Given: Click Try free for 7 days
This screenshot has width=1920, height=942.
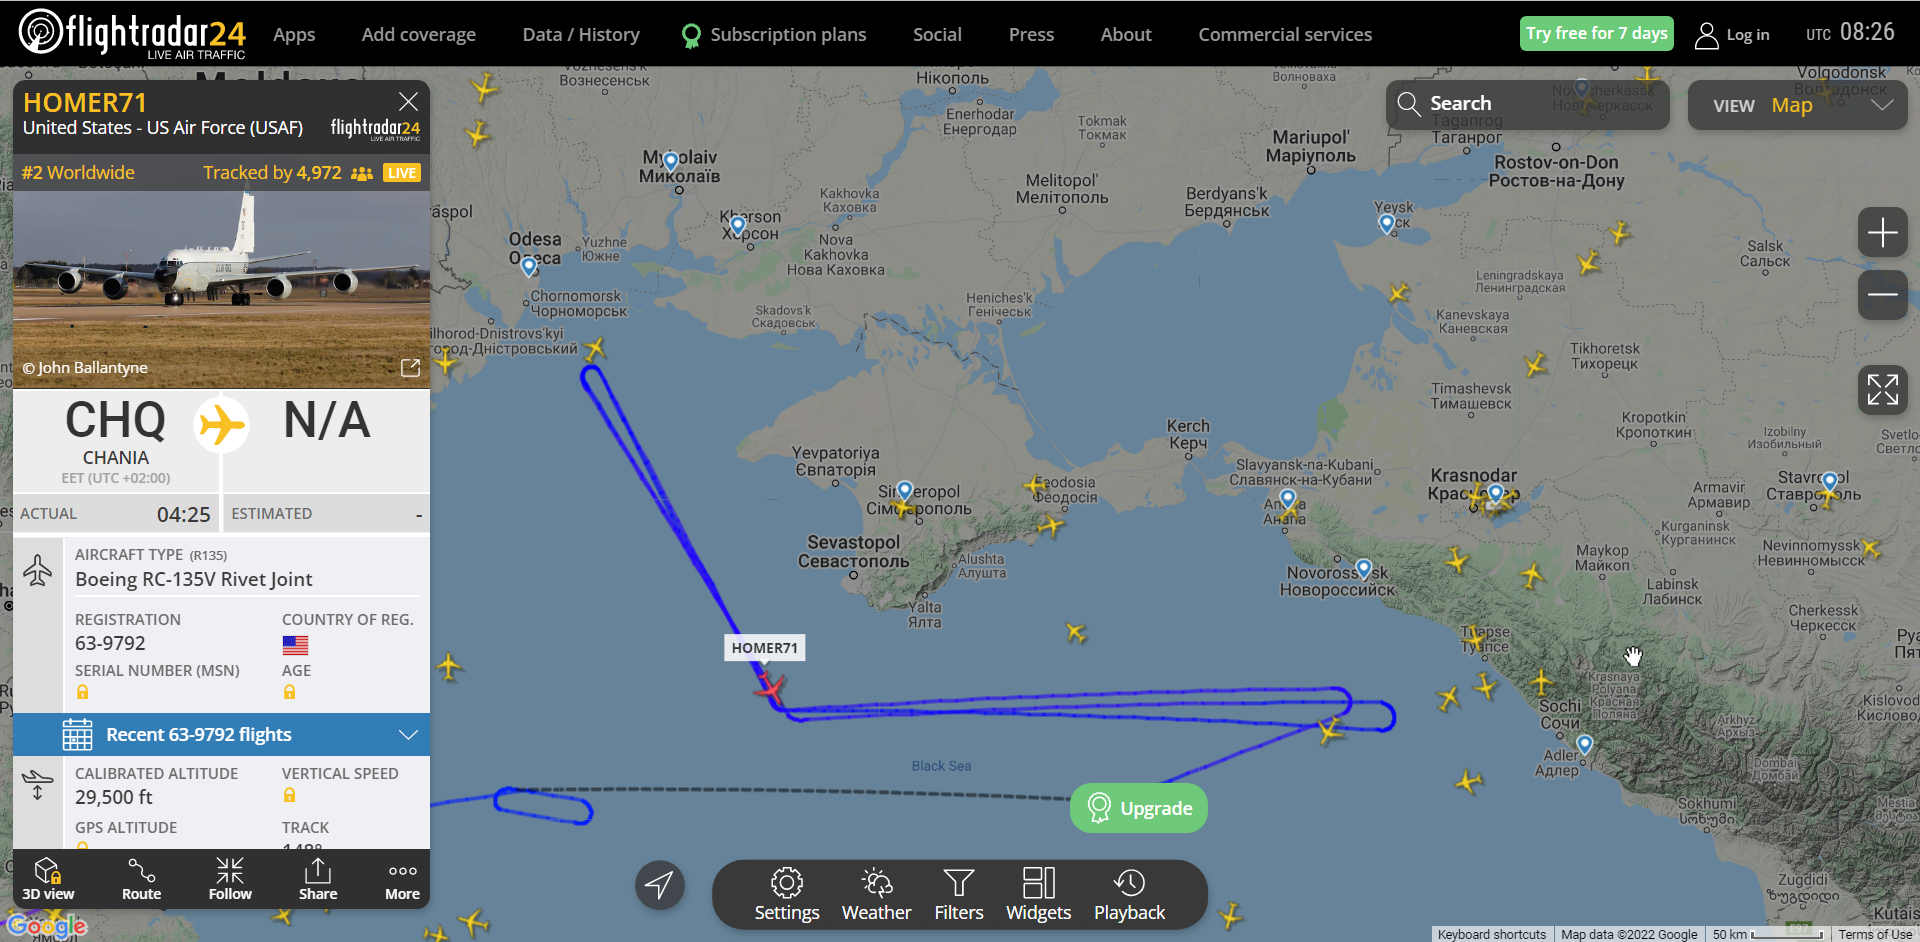Looking at the screenshot, I should [1596, 33].
